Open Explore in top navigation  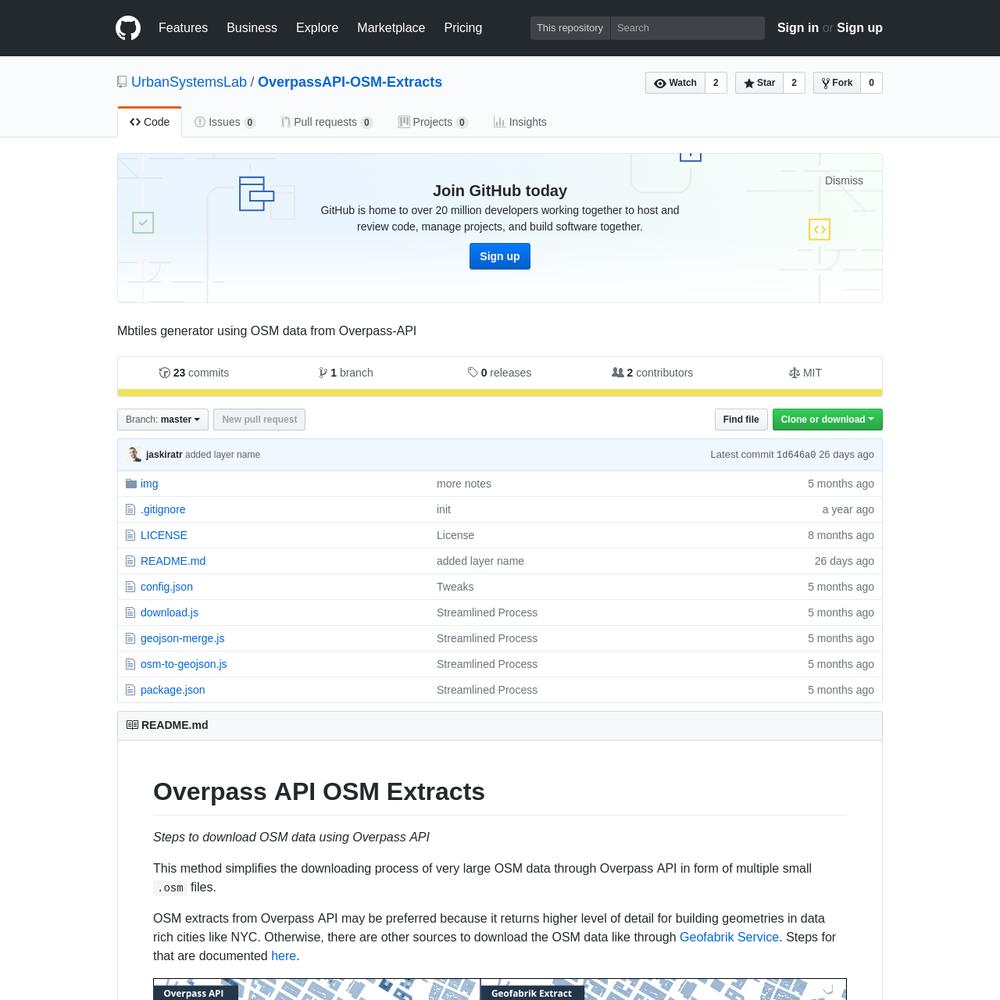click(x=317, y=28)
